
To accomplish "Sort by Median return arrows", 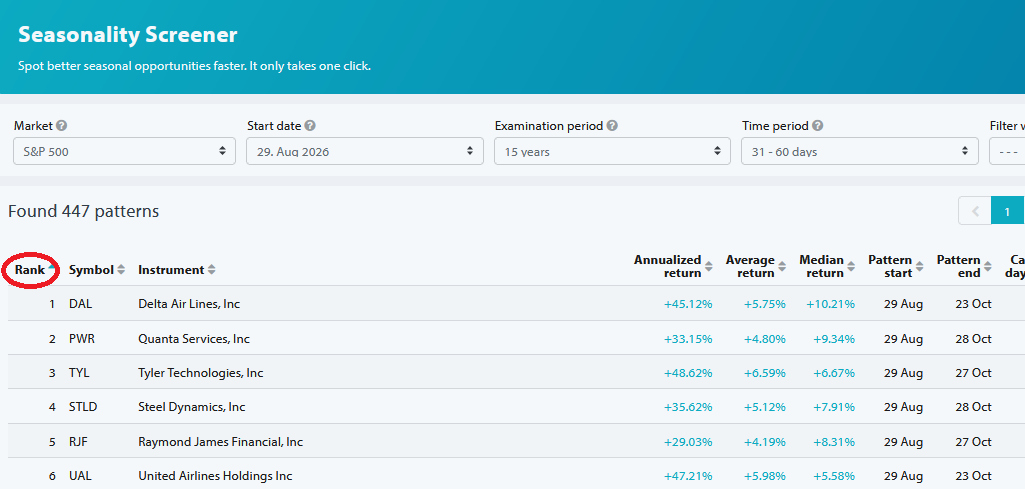I will (x=851, y=267).
